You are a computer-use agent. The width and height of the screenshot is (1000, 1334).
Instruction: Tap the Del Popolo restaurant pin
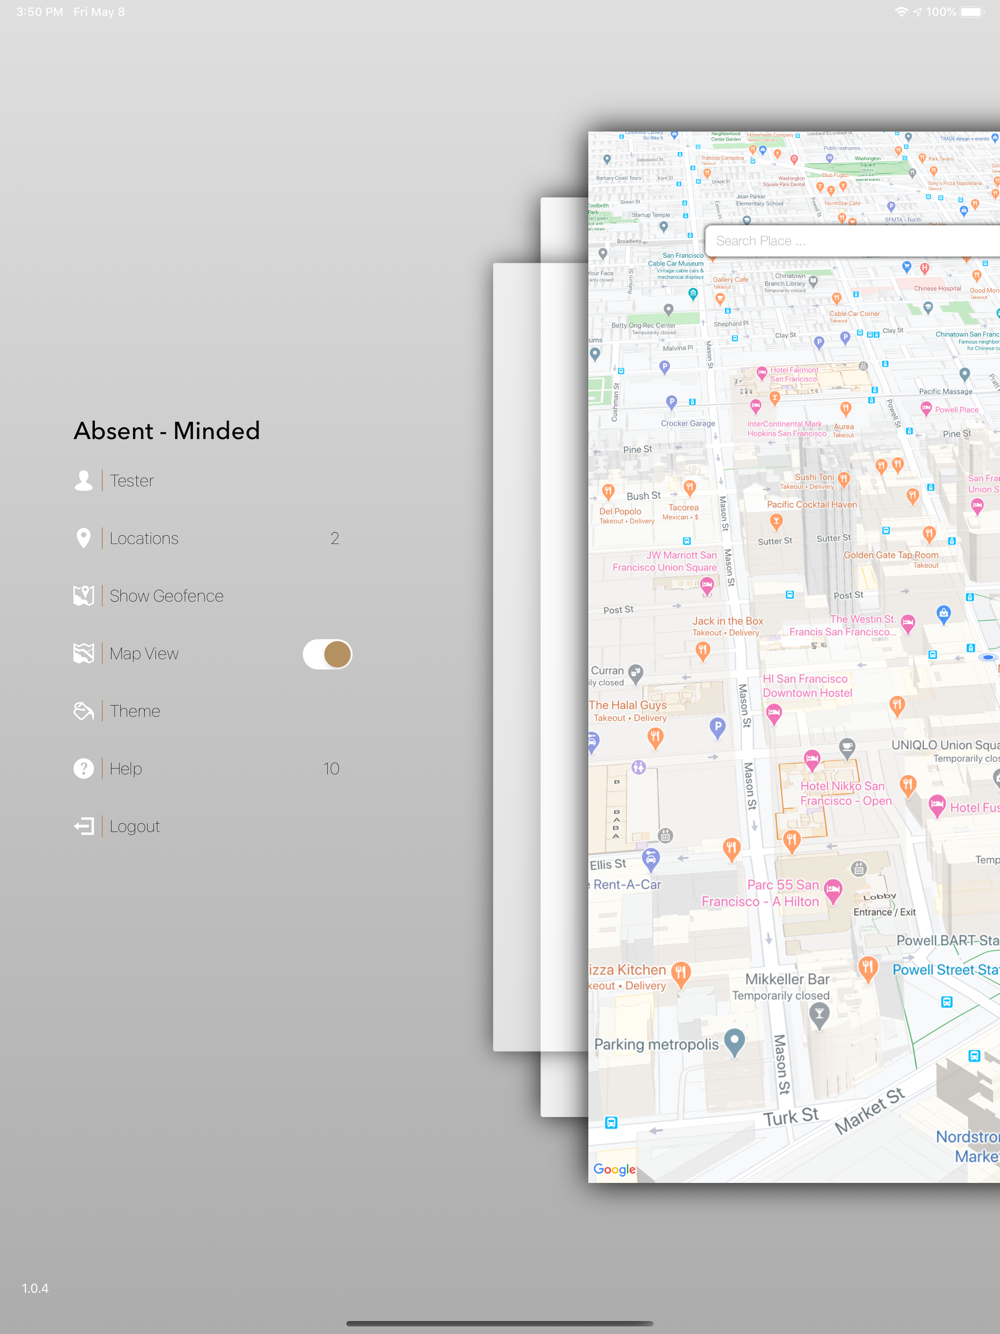pos(608,492)
